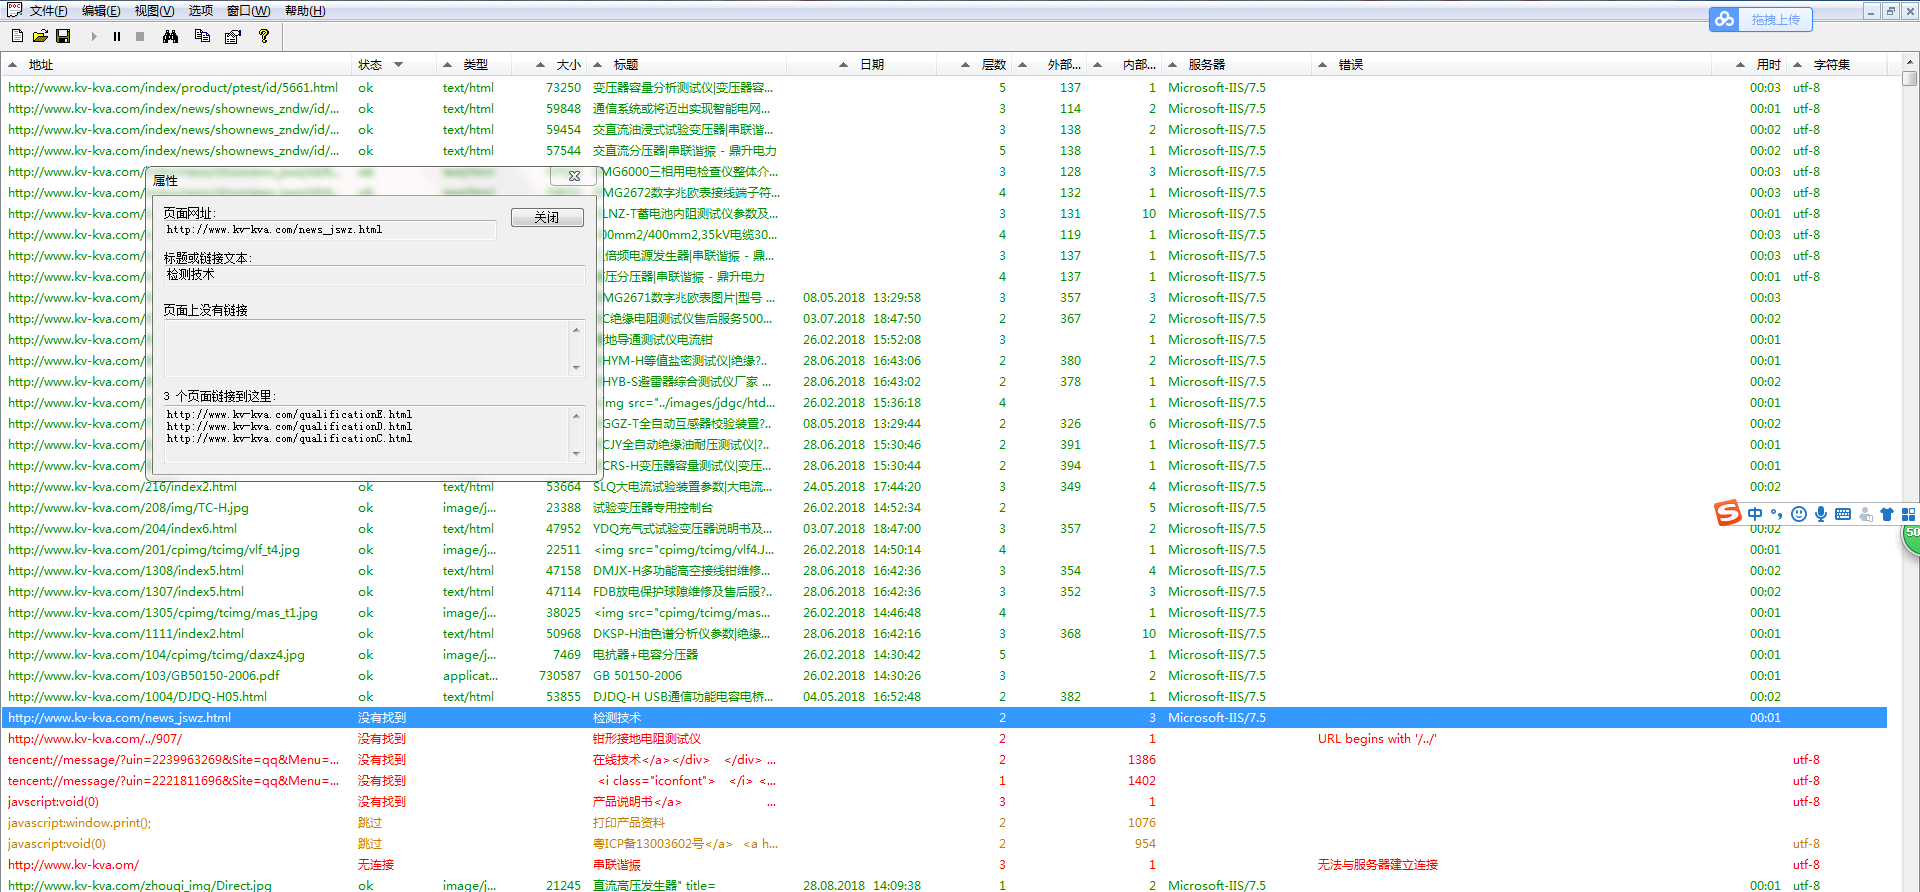Click the New document toolbar icon
This screenshot has width=1920, height=892.
pyautogui.click(x=17, y=36)
